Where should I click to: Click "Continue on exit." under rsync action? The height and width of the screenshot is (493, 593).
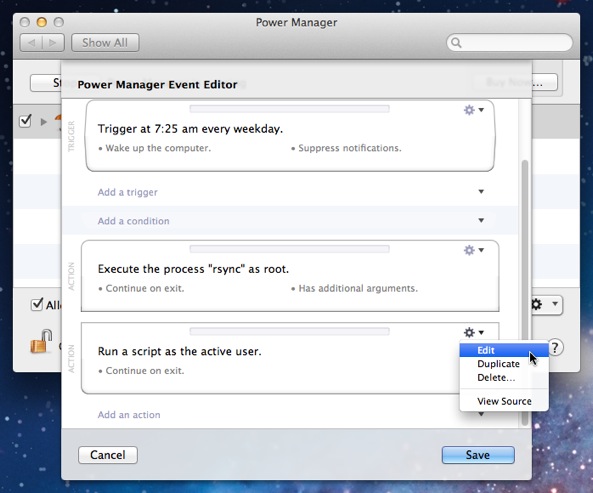click(x=145, y=288)
